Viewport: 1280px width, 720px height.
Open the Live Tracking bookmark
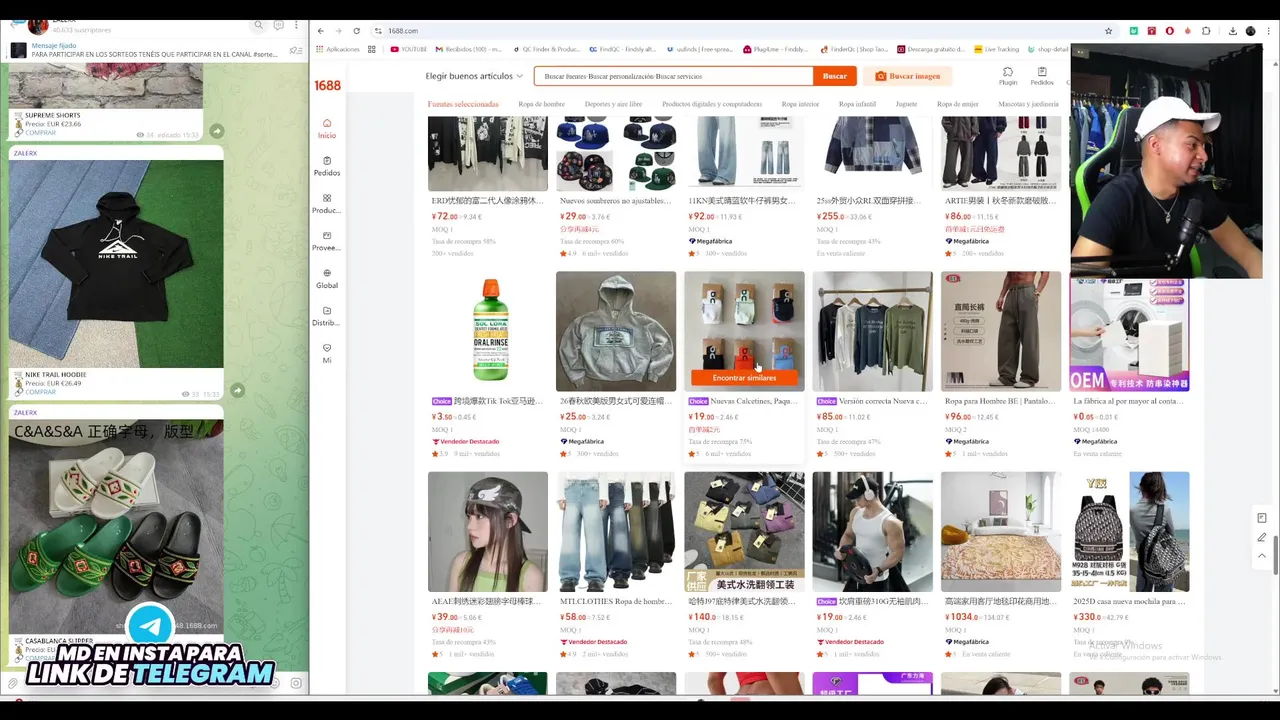[x=996, y=49]
